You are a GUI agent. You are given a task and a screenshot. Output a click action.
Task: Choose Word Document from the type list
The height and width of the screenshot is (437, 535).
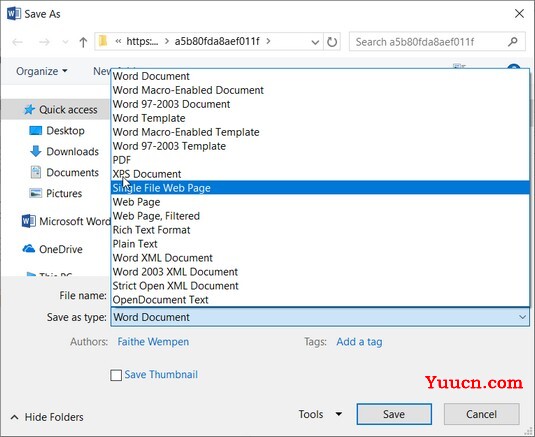click(x=320, y=76)
